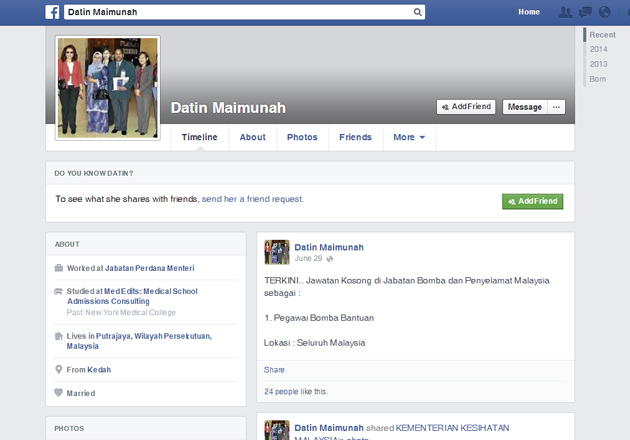Click 'Lokasi : Seluruh Malaysia' post line
The width and height of the screenshot is (630, 440).
(315, 343)
